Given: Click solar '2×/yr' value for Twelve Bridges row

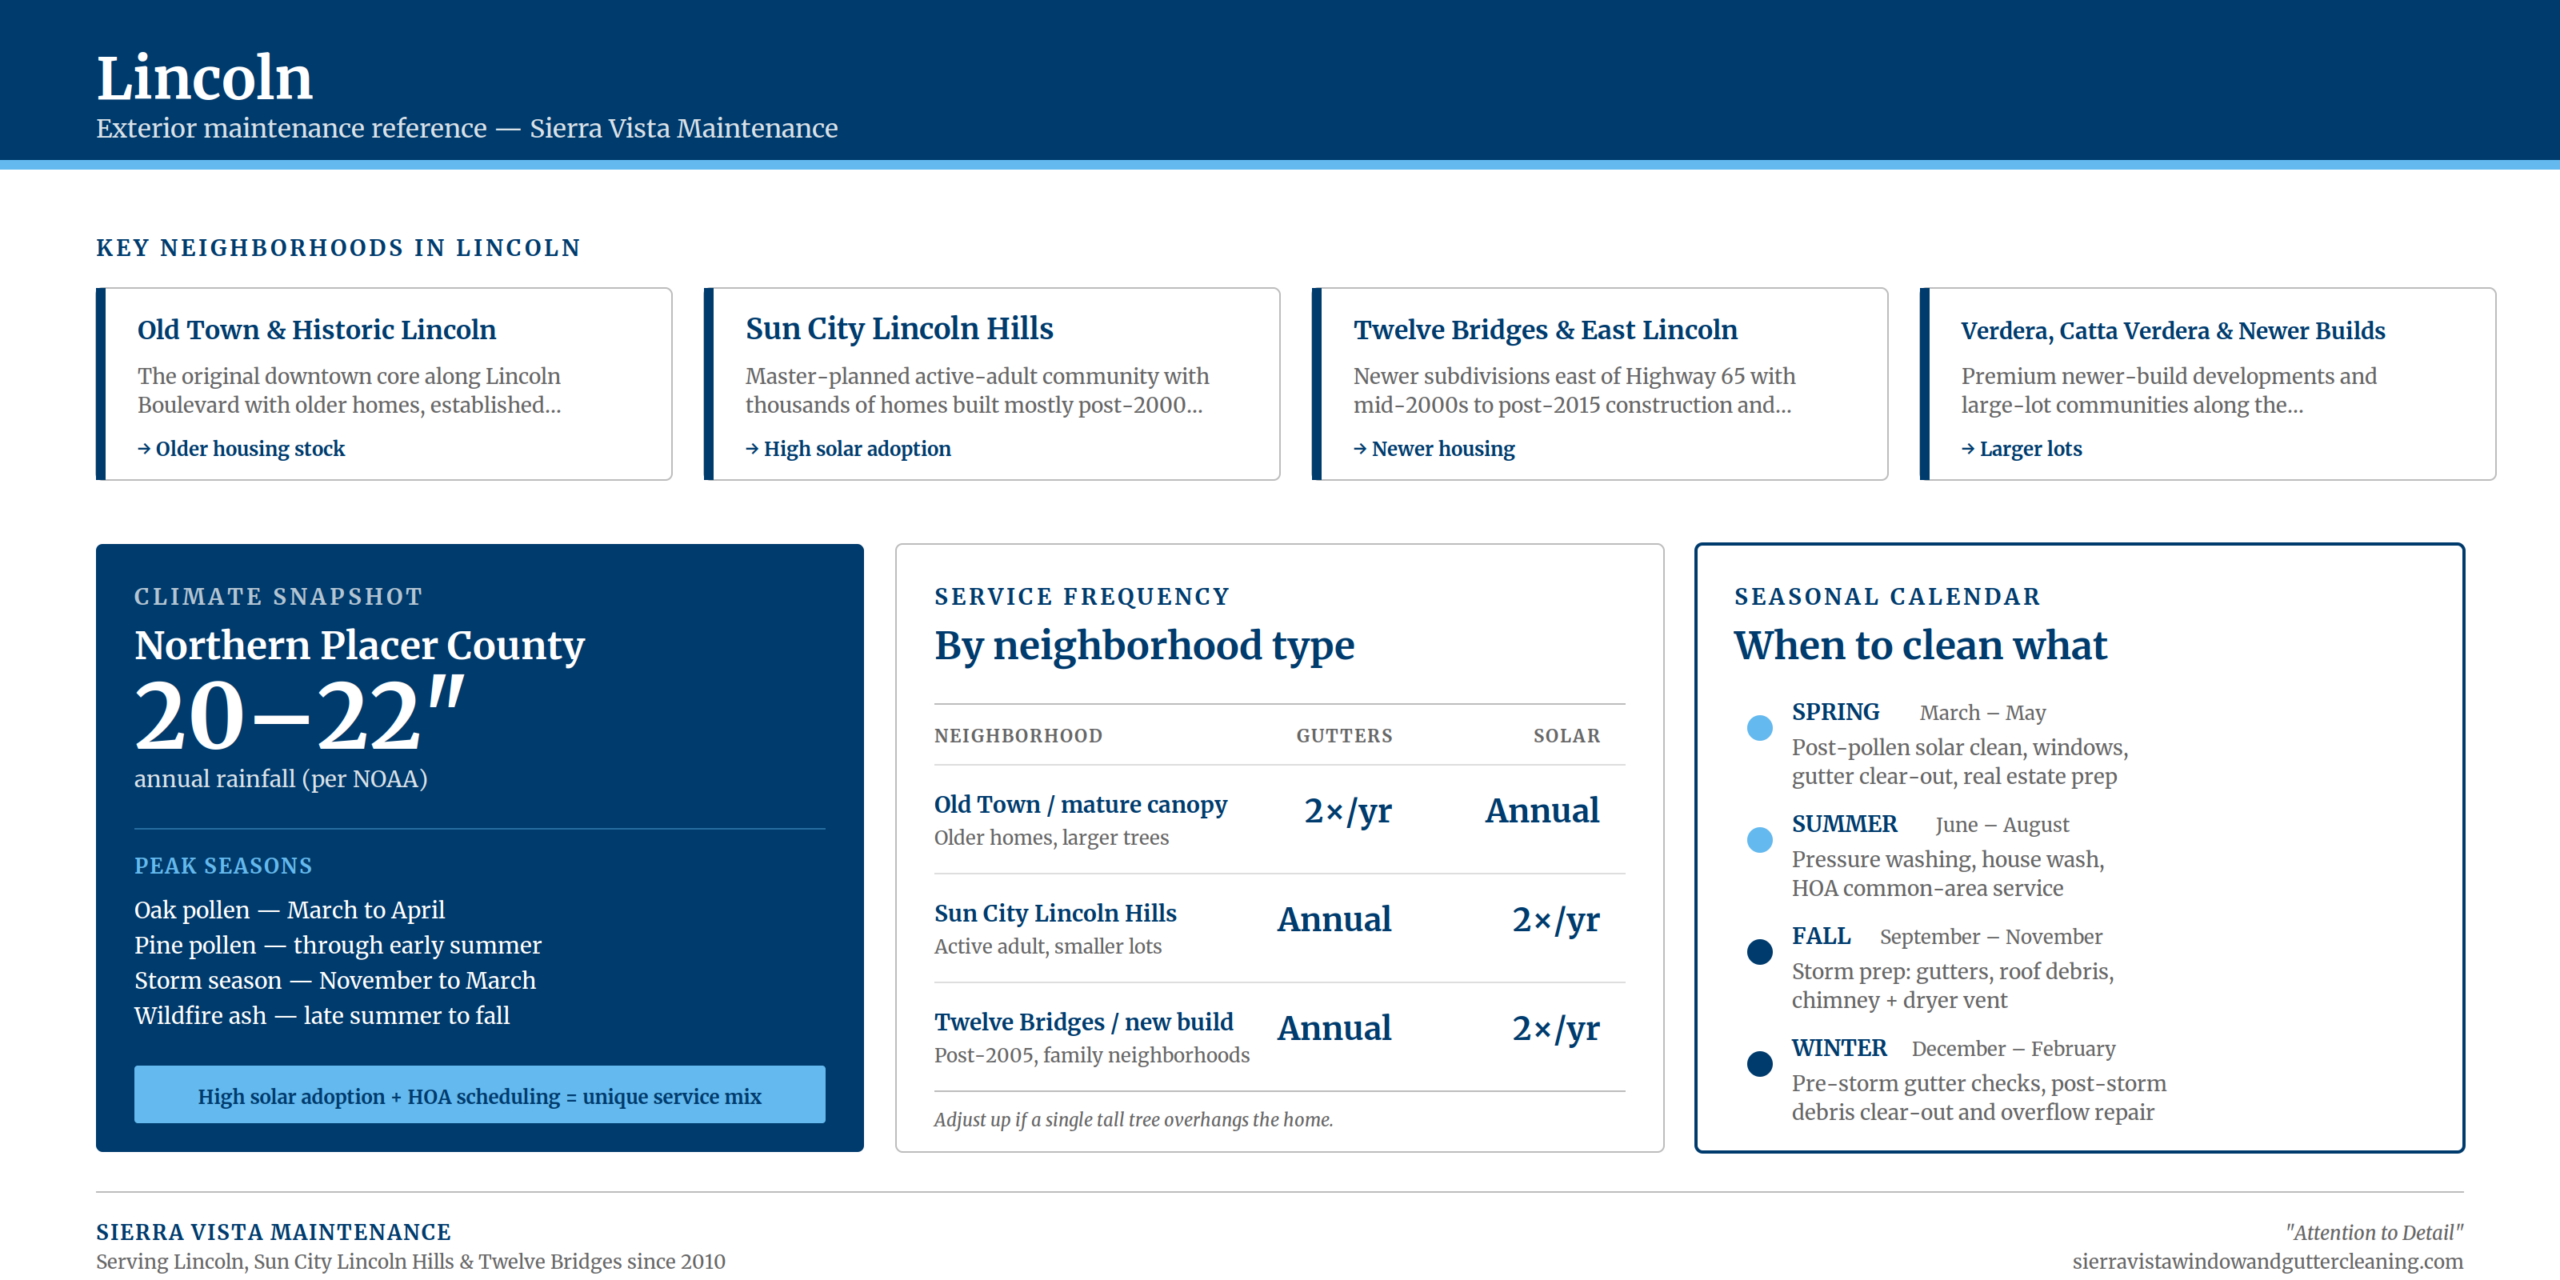Looking at the screenshot, I should click(1556, 1029).
